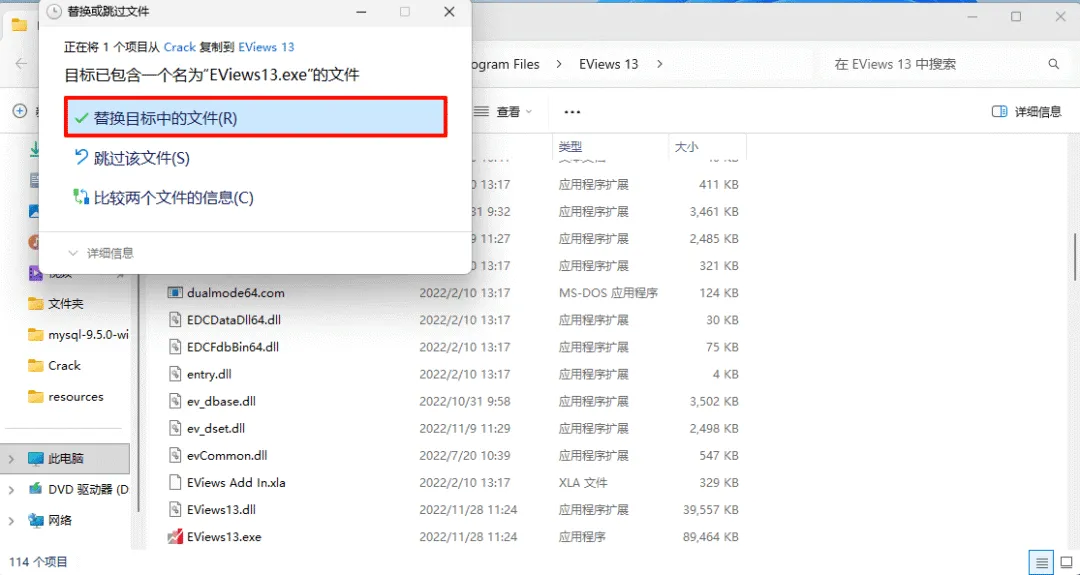1080x575 pixels.
Task: Select evCommon.dll file icon
Action: pos(174,455)
